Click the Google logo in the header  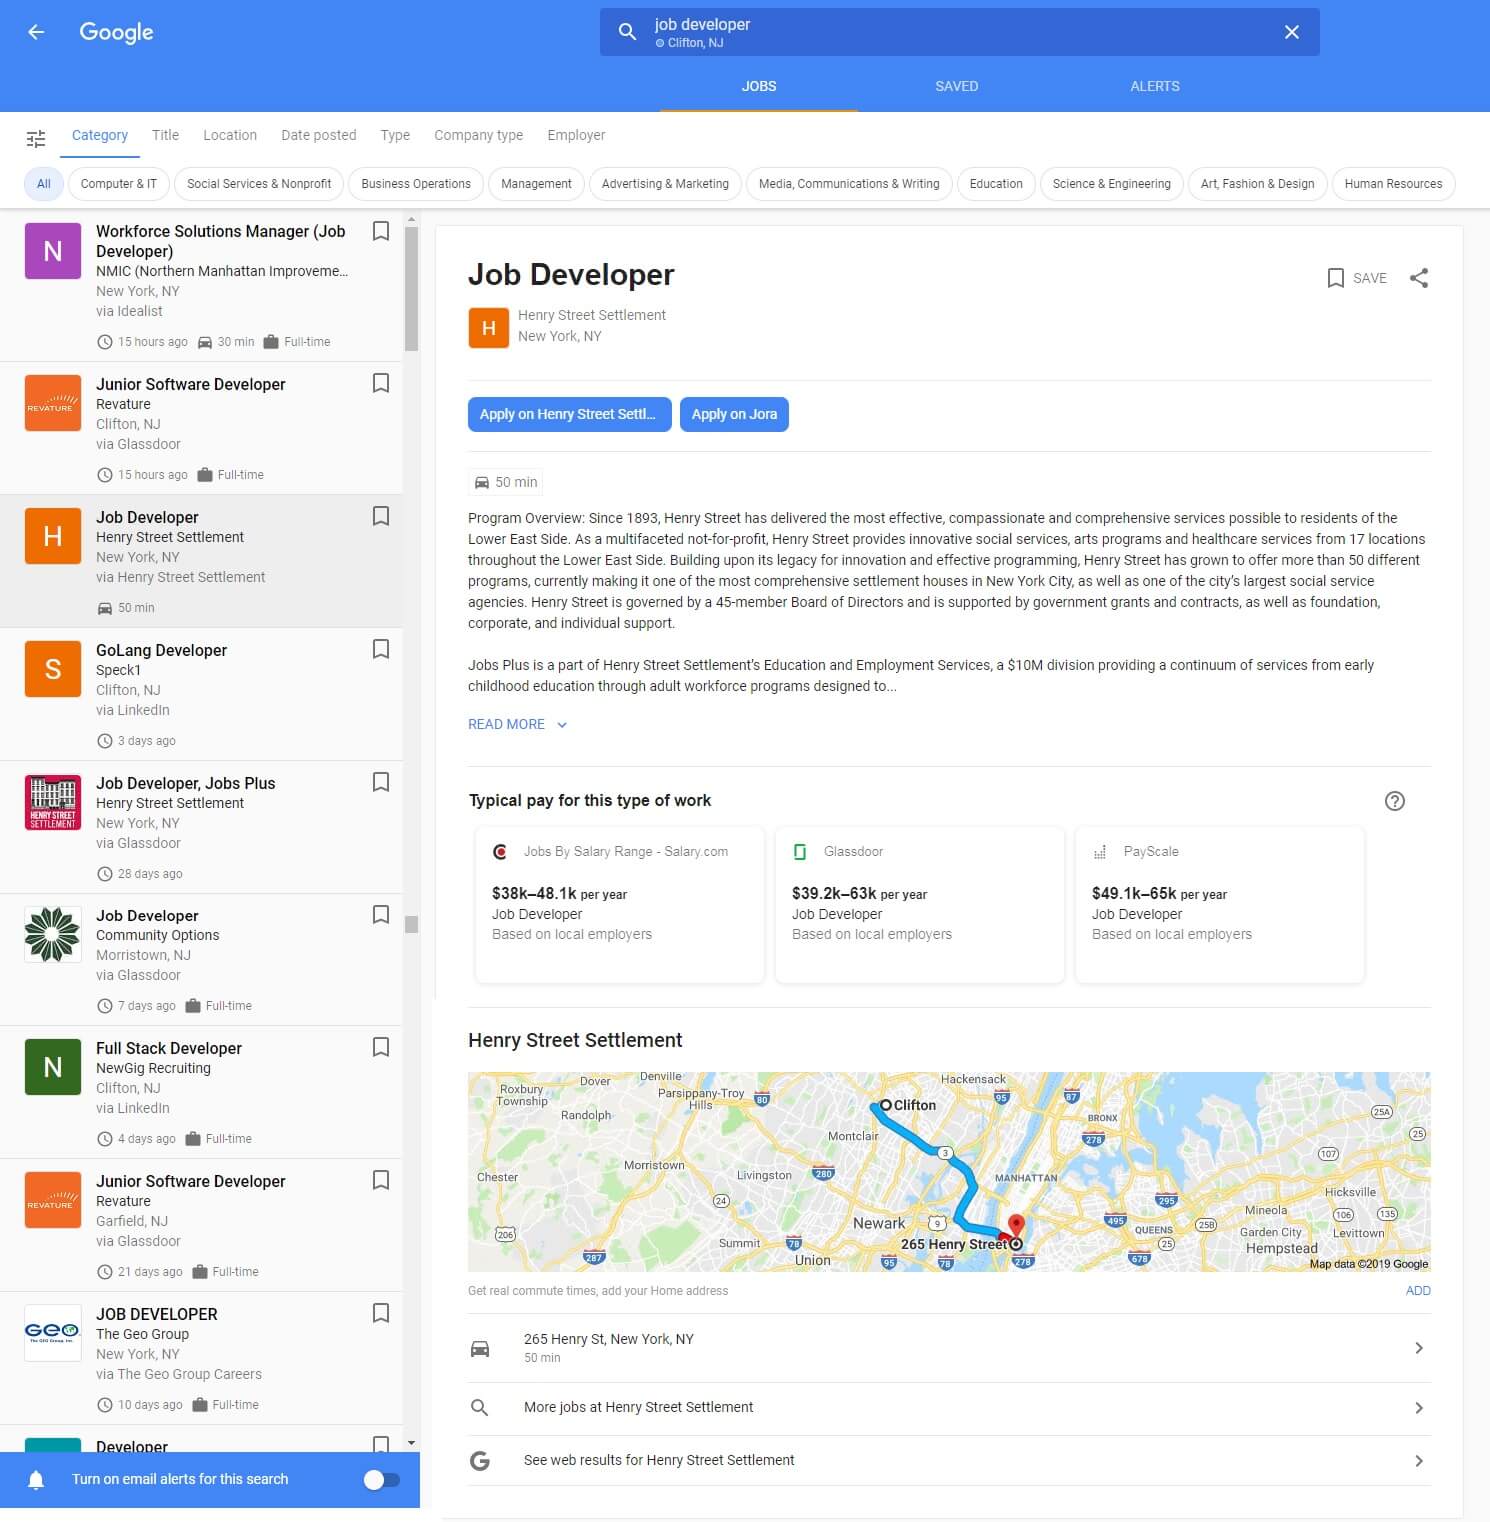pos(116,32)
